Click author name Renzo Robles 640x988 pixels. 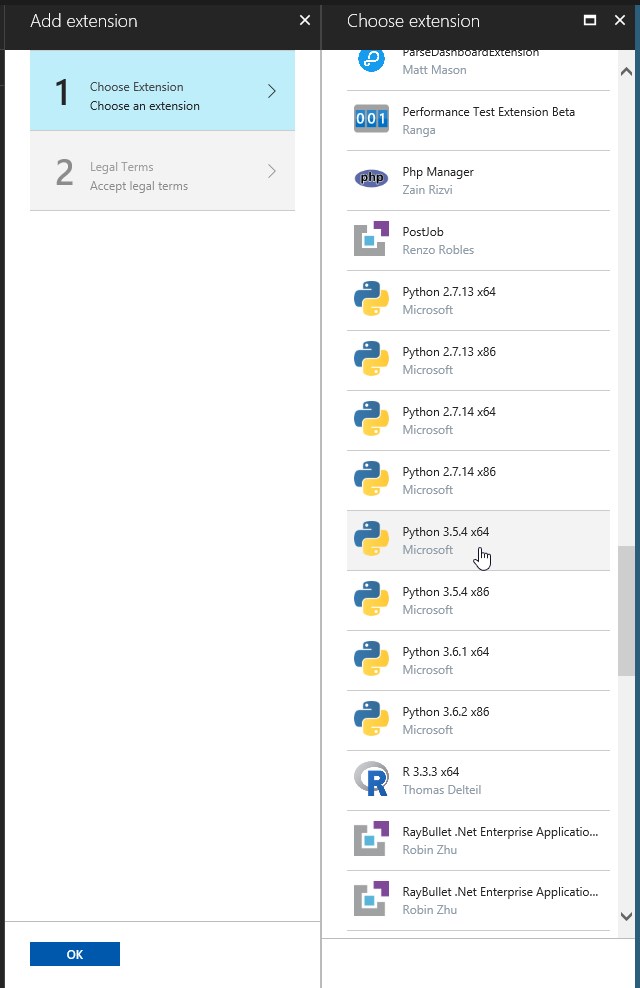[438, 250]
